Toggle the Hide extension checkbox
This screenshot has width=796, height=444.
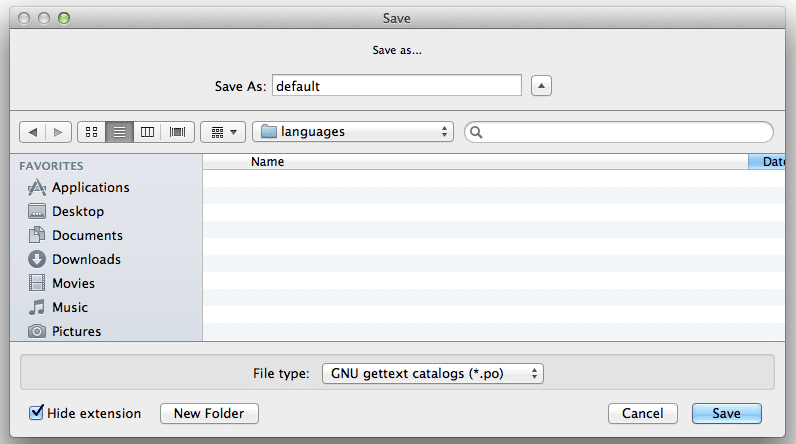37,413
